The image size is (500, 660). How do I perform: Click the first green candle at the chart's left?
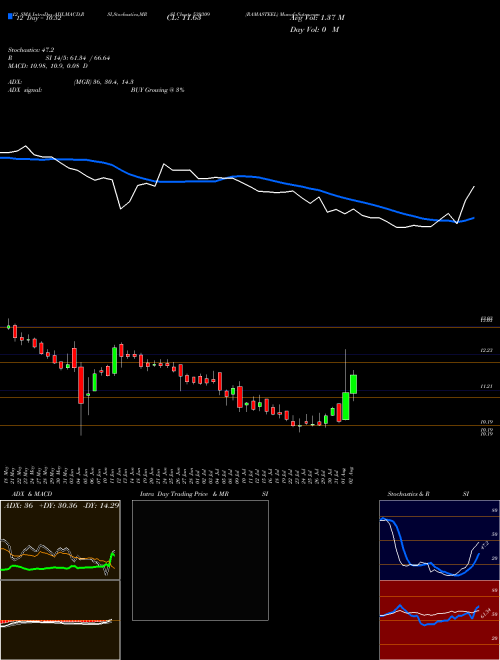click(8, 327)
